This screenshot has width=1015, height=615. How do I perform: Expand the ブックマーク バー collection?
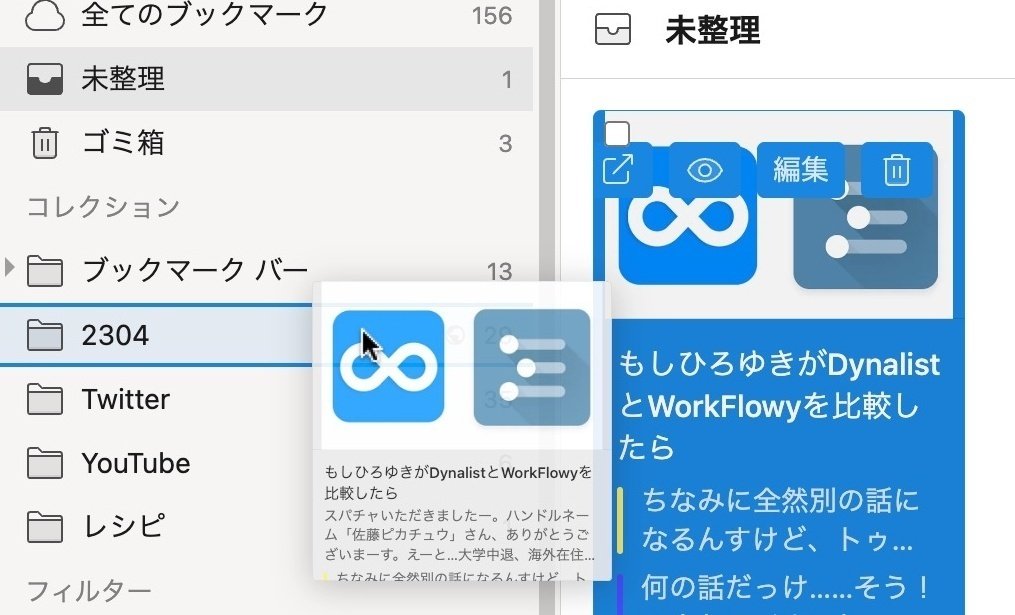[9, 267]
